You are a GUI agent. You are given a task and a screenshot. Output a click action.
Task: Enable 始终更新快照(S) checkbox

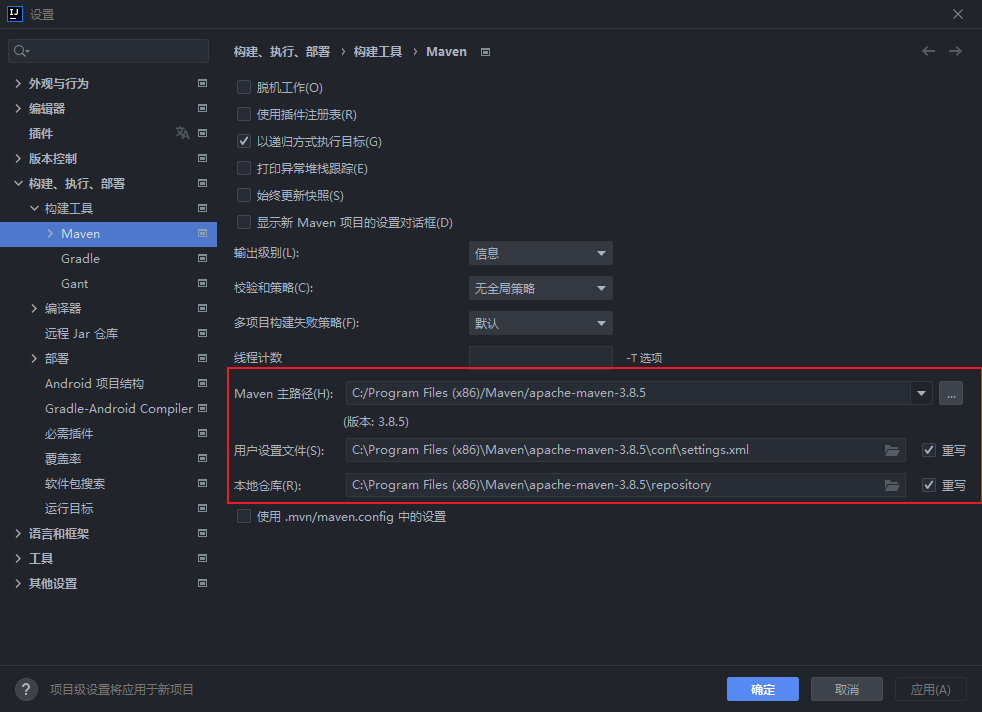pos(244,195)
